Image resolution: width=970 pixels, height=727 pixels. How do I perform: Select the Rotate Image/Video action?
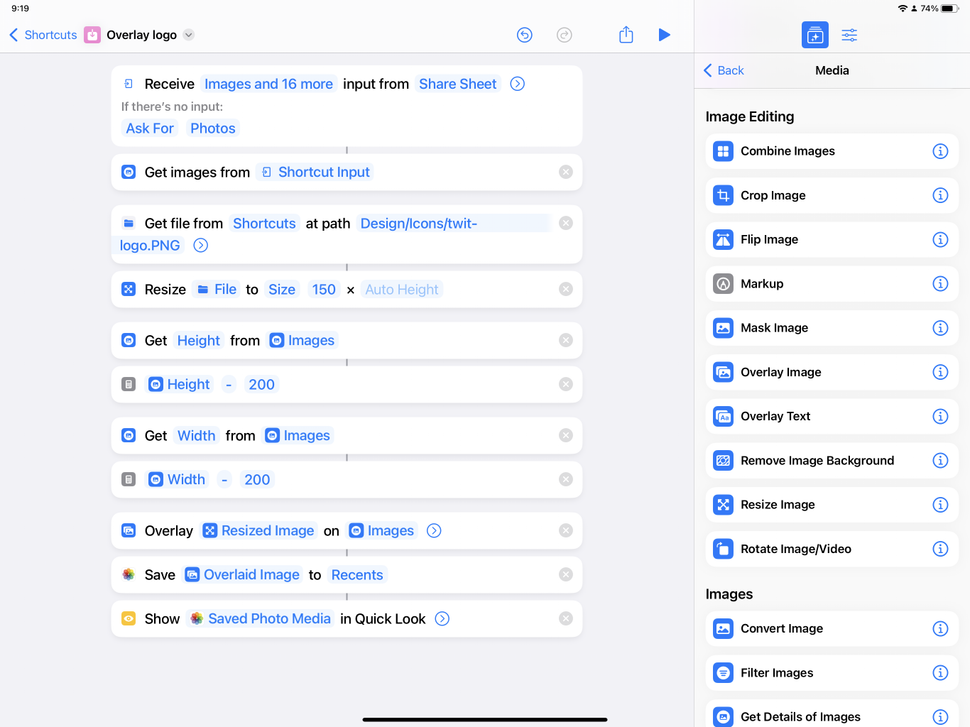coord(830,548)
